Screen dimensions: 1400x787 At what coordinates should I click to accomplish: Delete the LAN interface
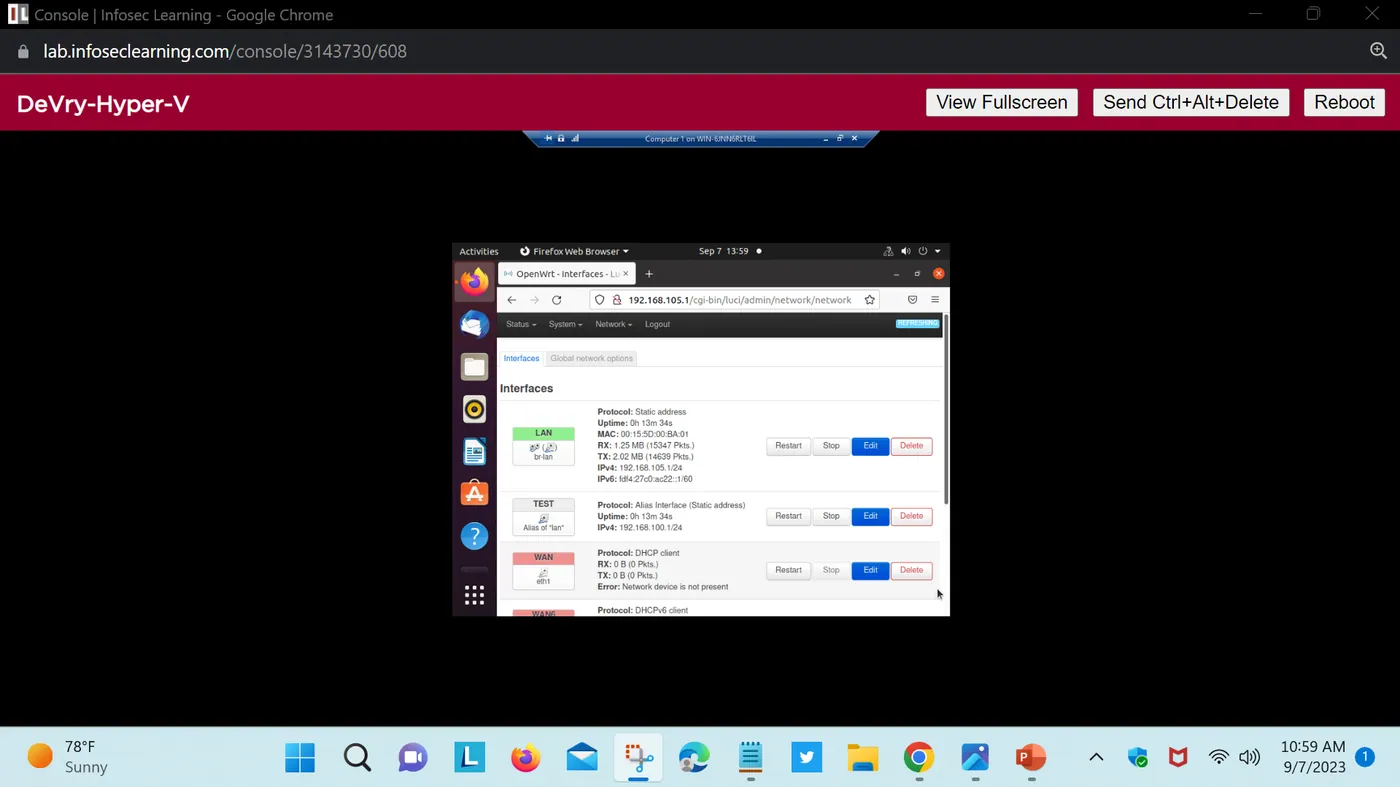click(x=911, y=446)
